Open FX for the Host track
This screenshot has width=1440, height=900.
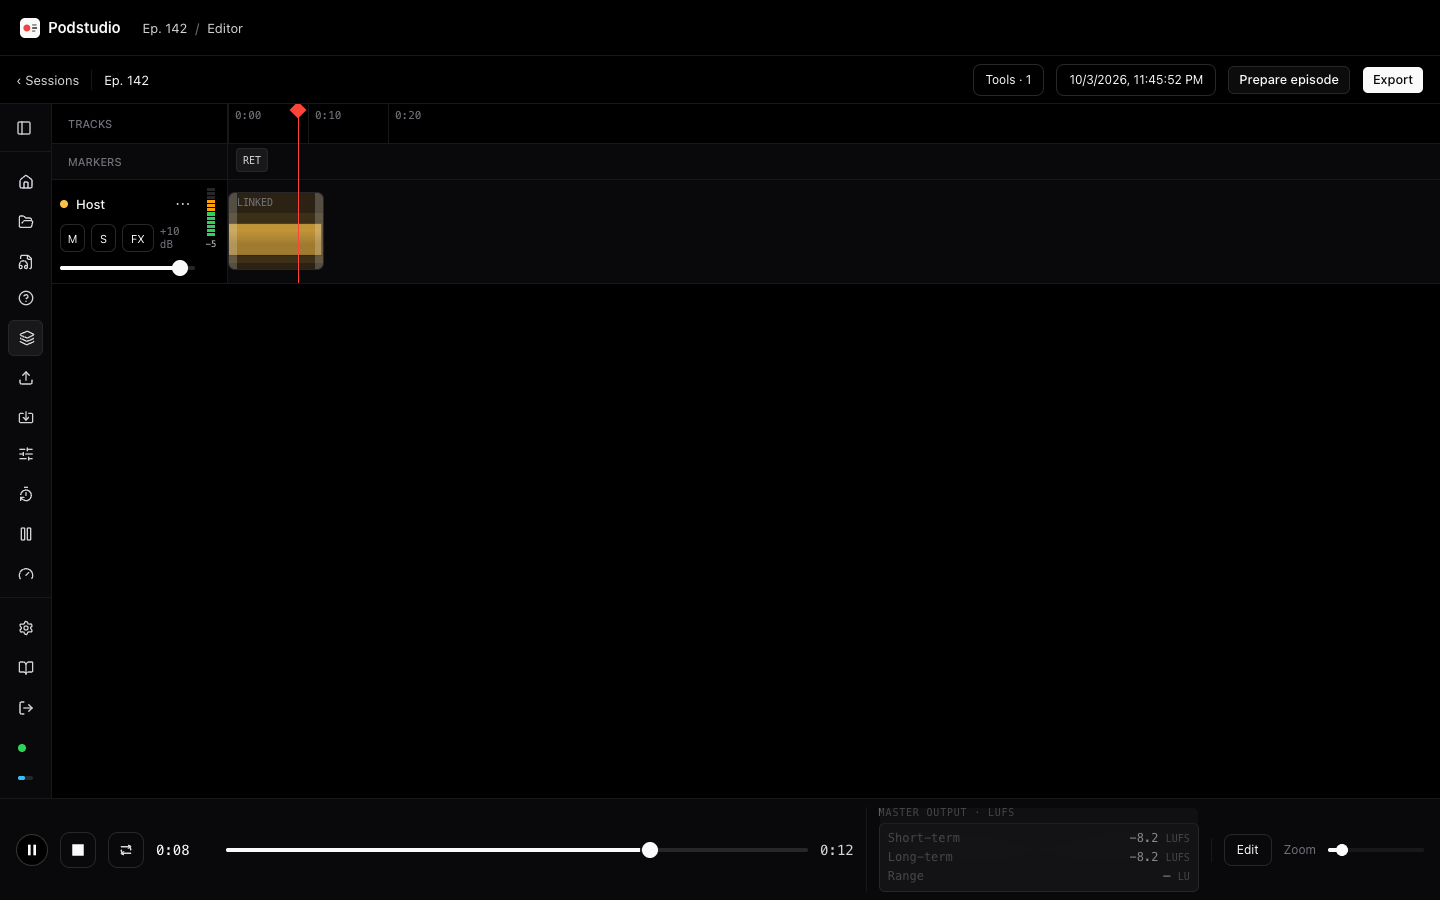138,239
